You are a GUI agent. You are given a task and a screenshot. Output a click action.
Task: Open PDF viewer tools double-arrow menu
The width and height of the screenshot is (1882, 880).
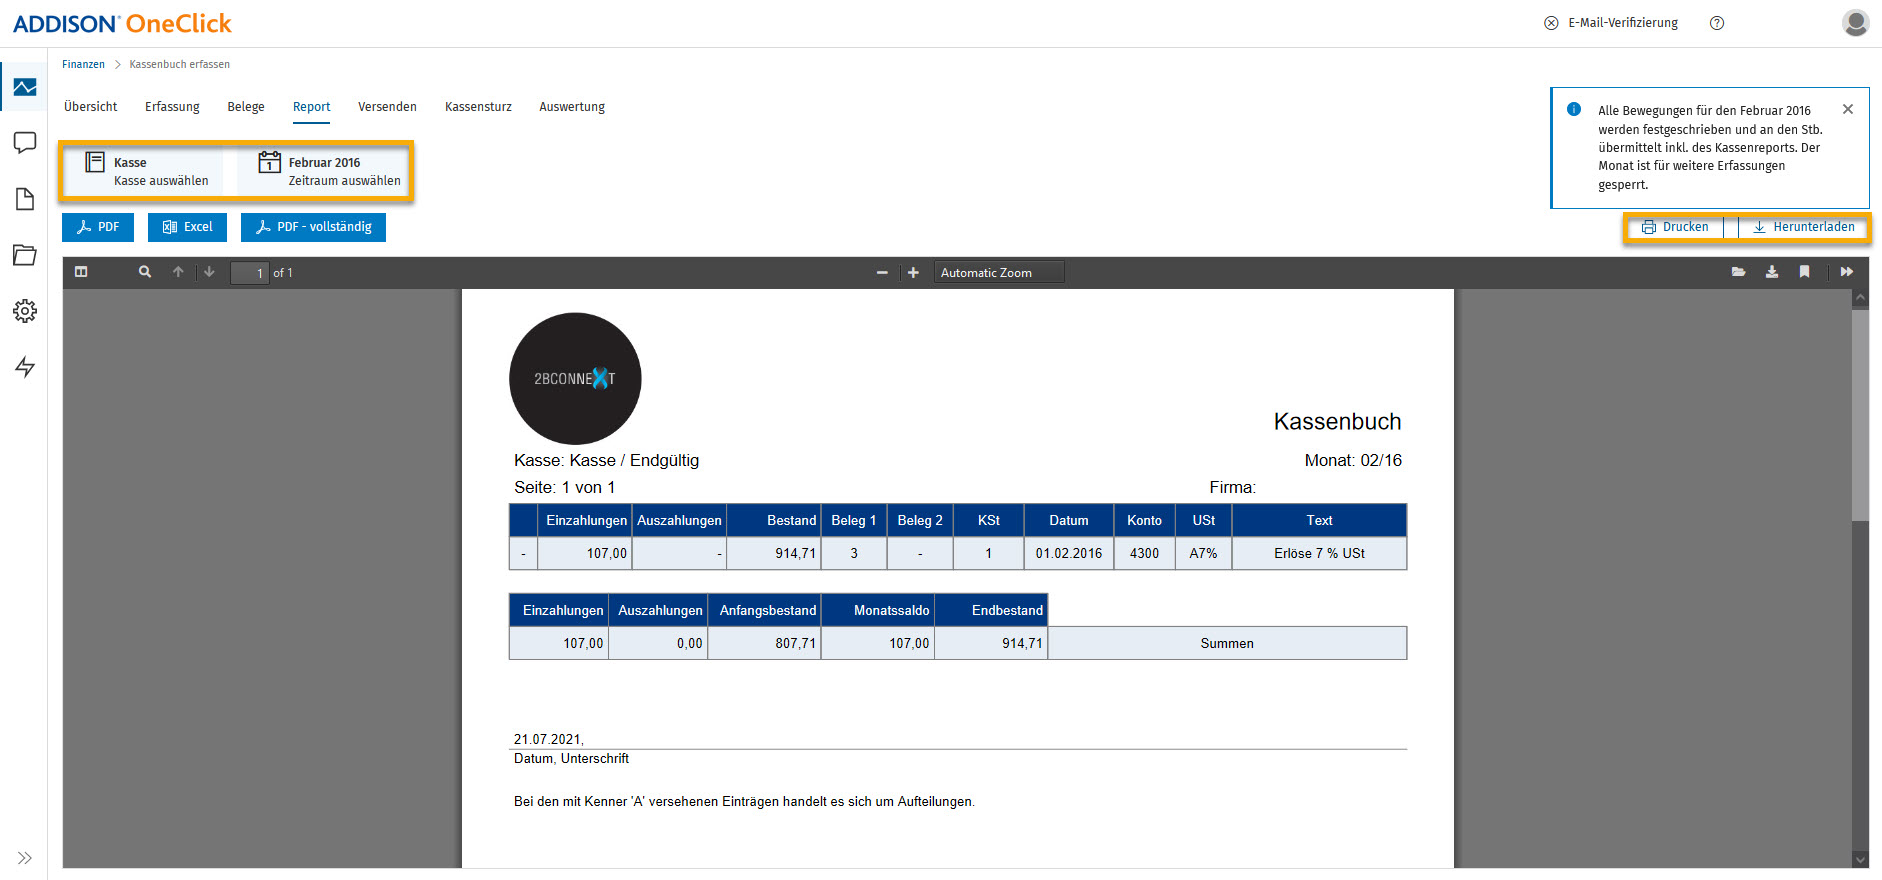point(1847,272)
